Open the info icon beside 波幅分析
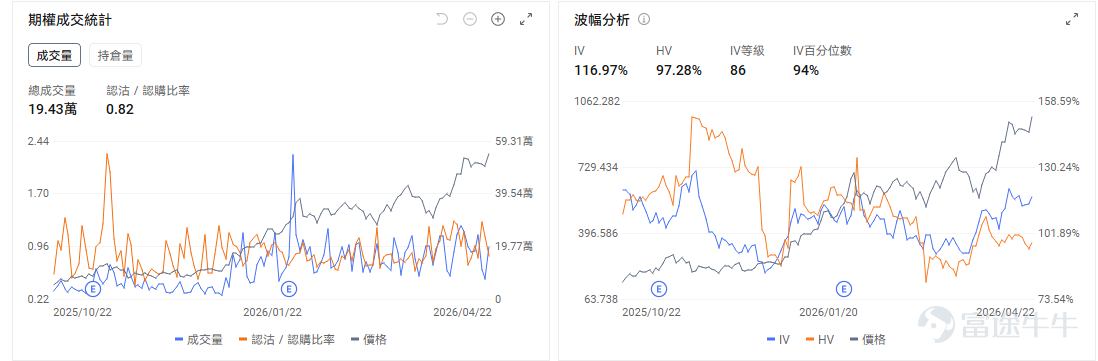 (644, 20)
